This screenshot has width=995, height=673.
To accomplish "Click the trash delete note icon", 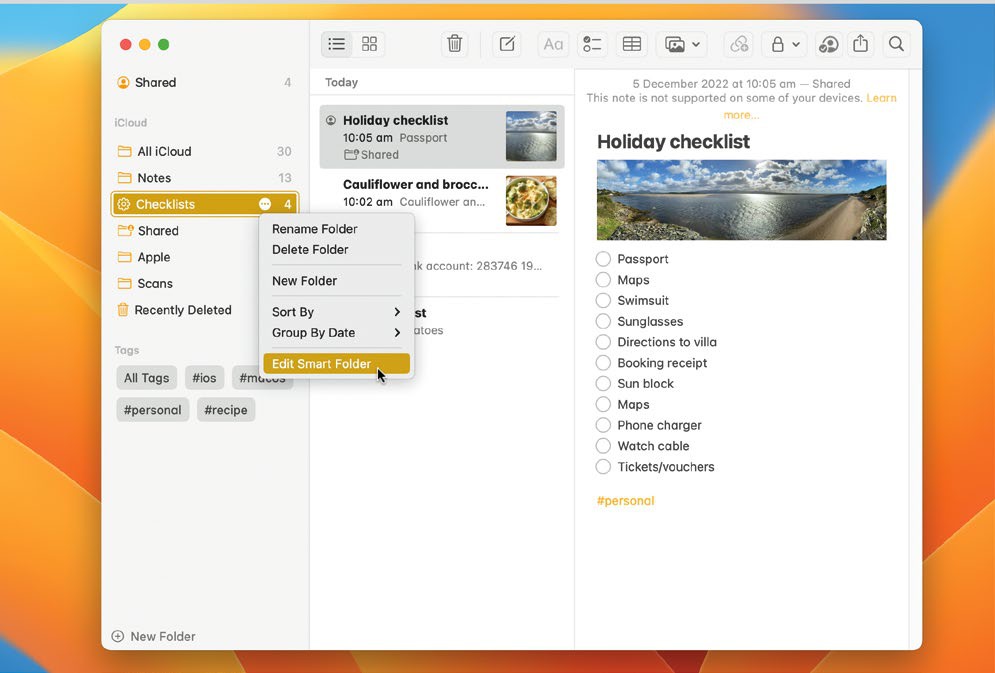I will pyautogui.click(x=454, y=44).
